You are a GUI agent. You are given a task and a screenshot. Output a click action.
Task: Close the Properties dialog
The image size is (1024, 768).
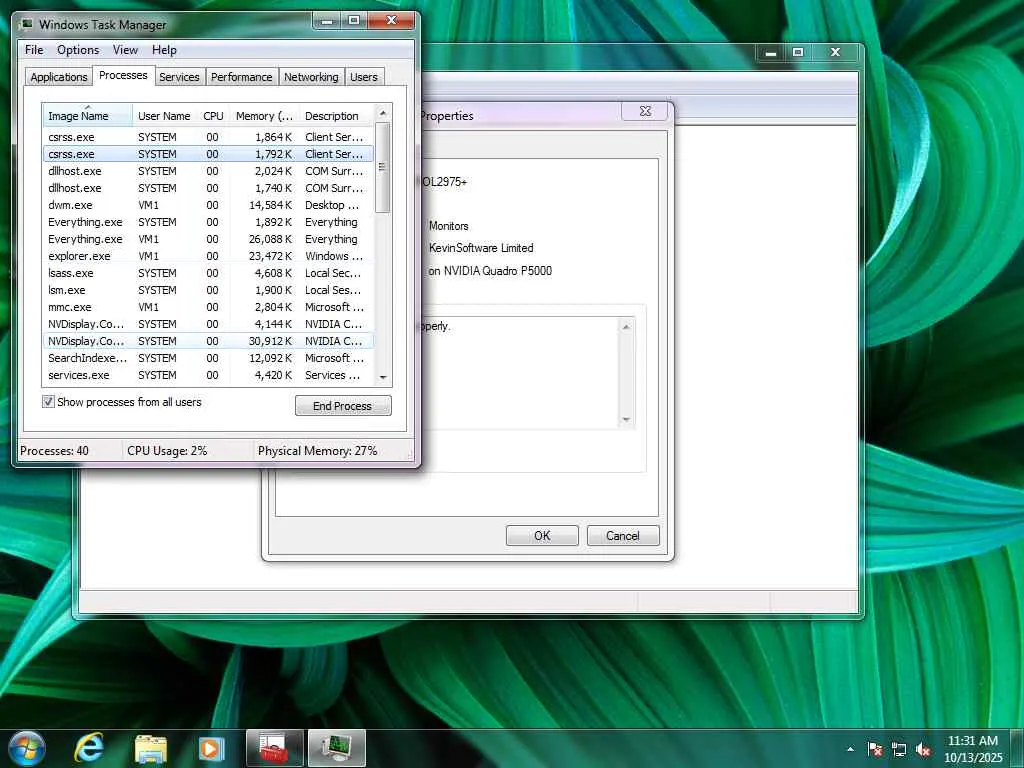click(645, 111)
